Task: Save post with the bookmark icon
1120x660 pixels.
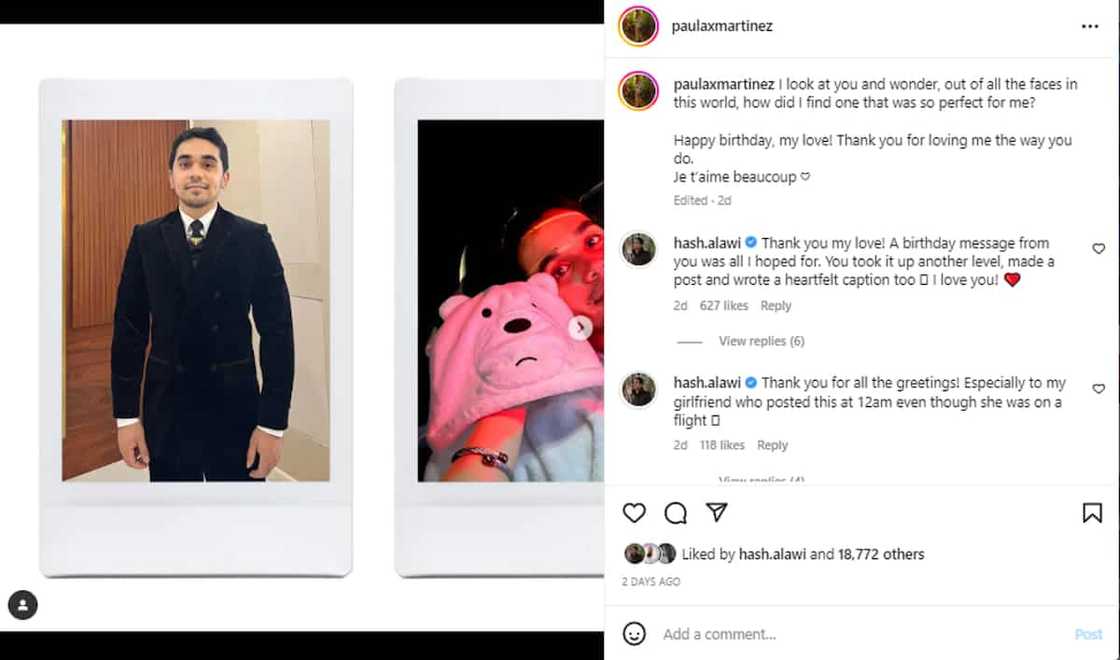Action: click(x=1092, y=513)
